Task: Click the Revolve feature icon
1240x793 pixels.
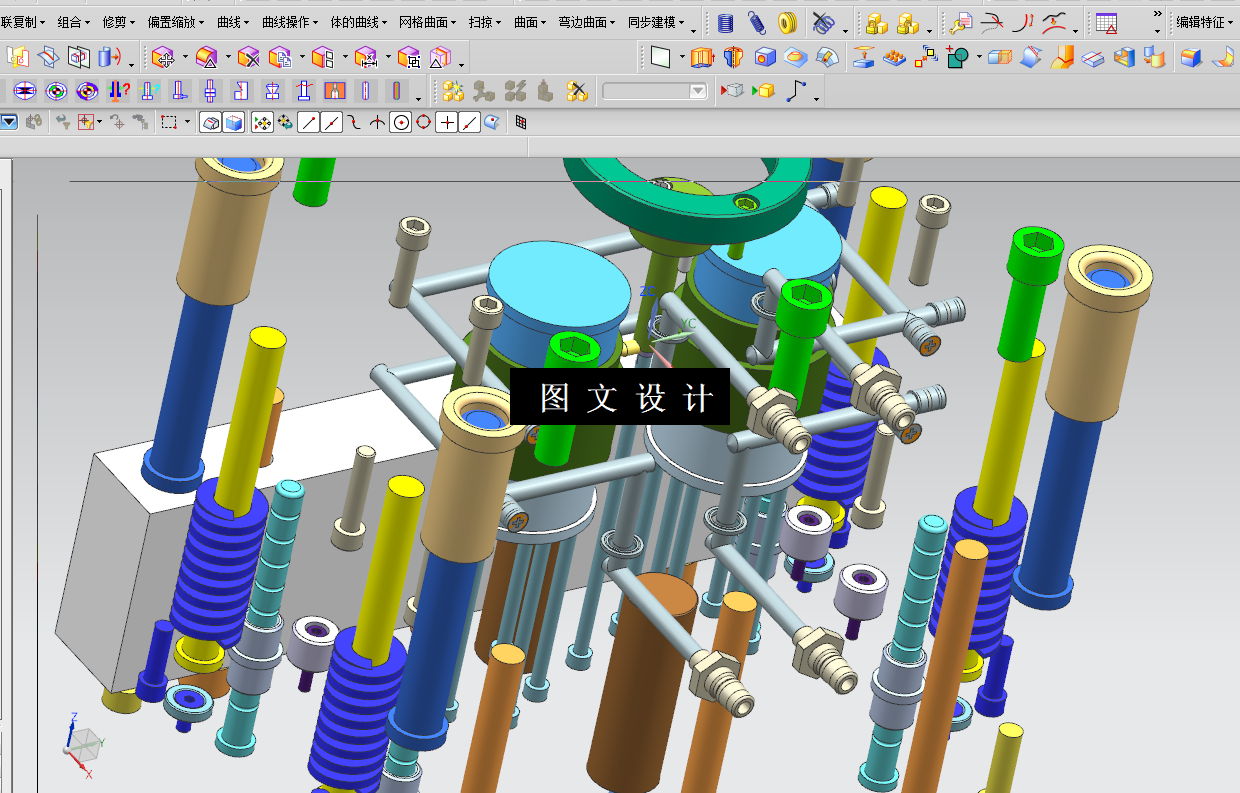Action: pyautogui.click(x=734, y=58)
